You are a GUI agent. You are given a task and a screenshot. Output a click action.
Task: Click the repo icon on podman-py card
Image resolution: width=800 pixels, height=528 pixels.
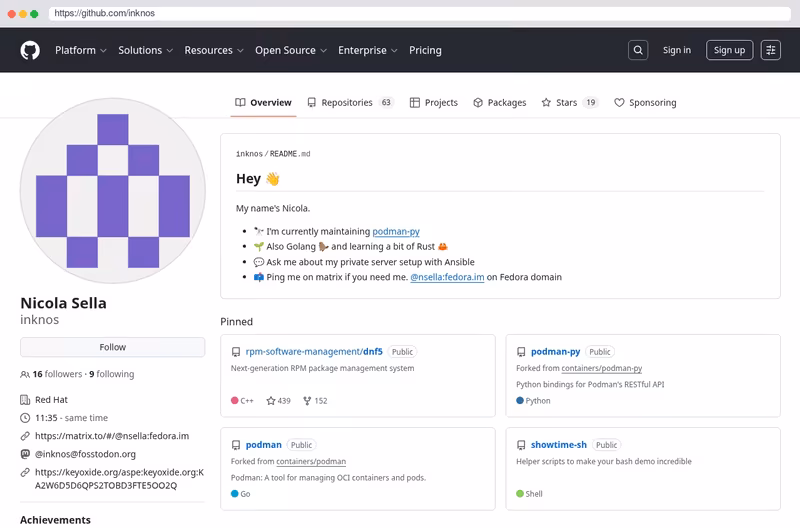pyautogui.click(x=521, y=352)
